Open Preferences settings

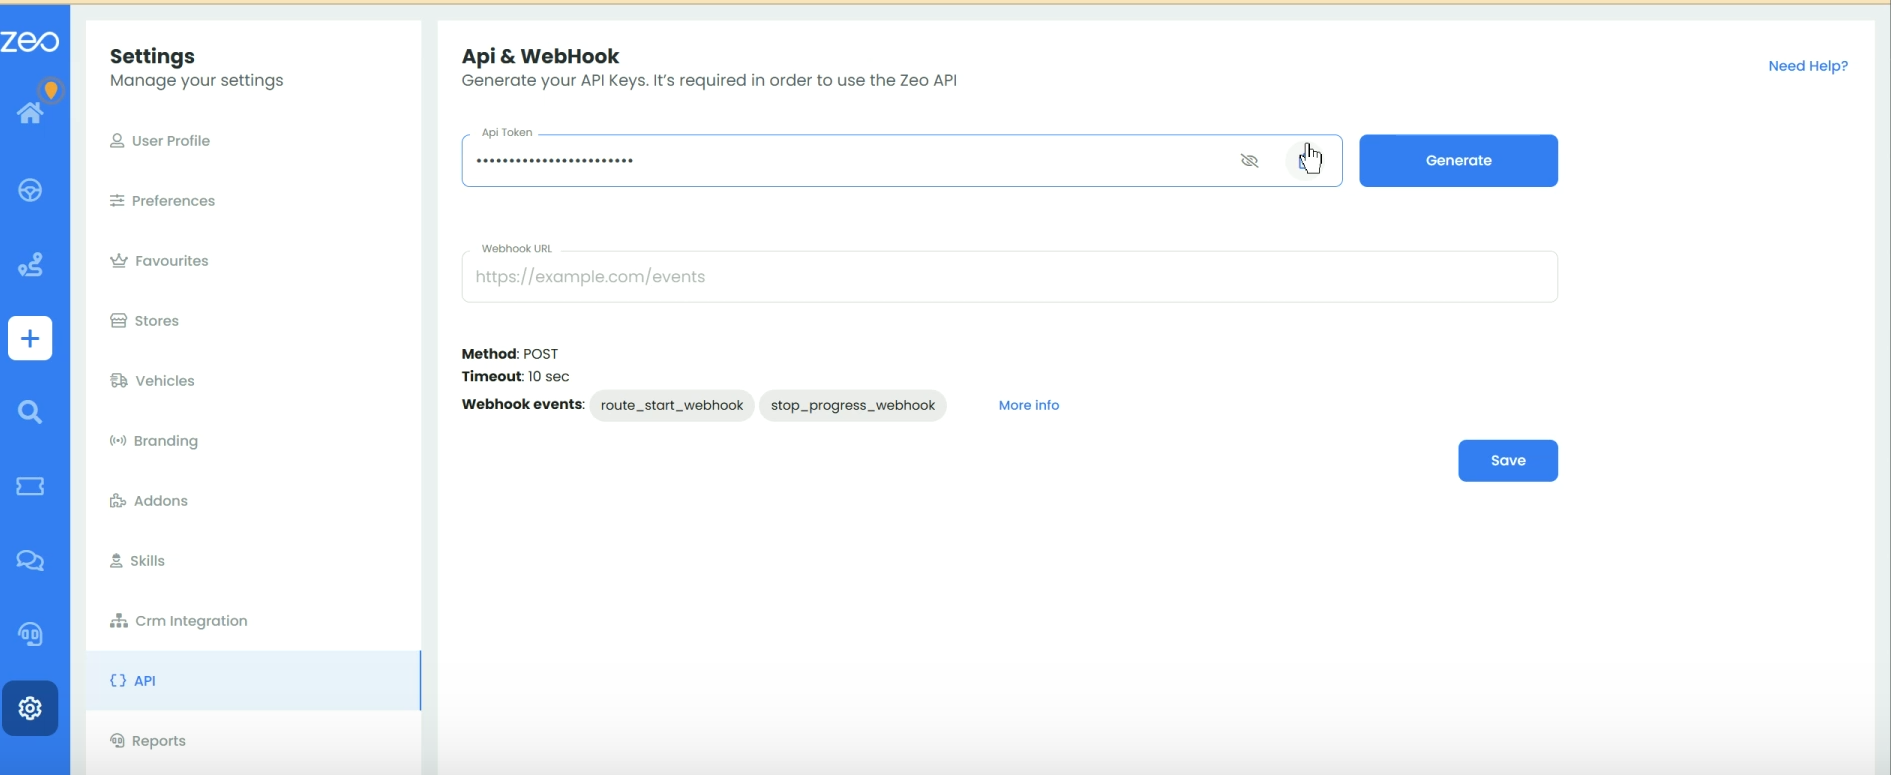253,201
